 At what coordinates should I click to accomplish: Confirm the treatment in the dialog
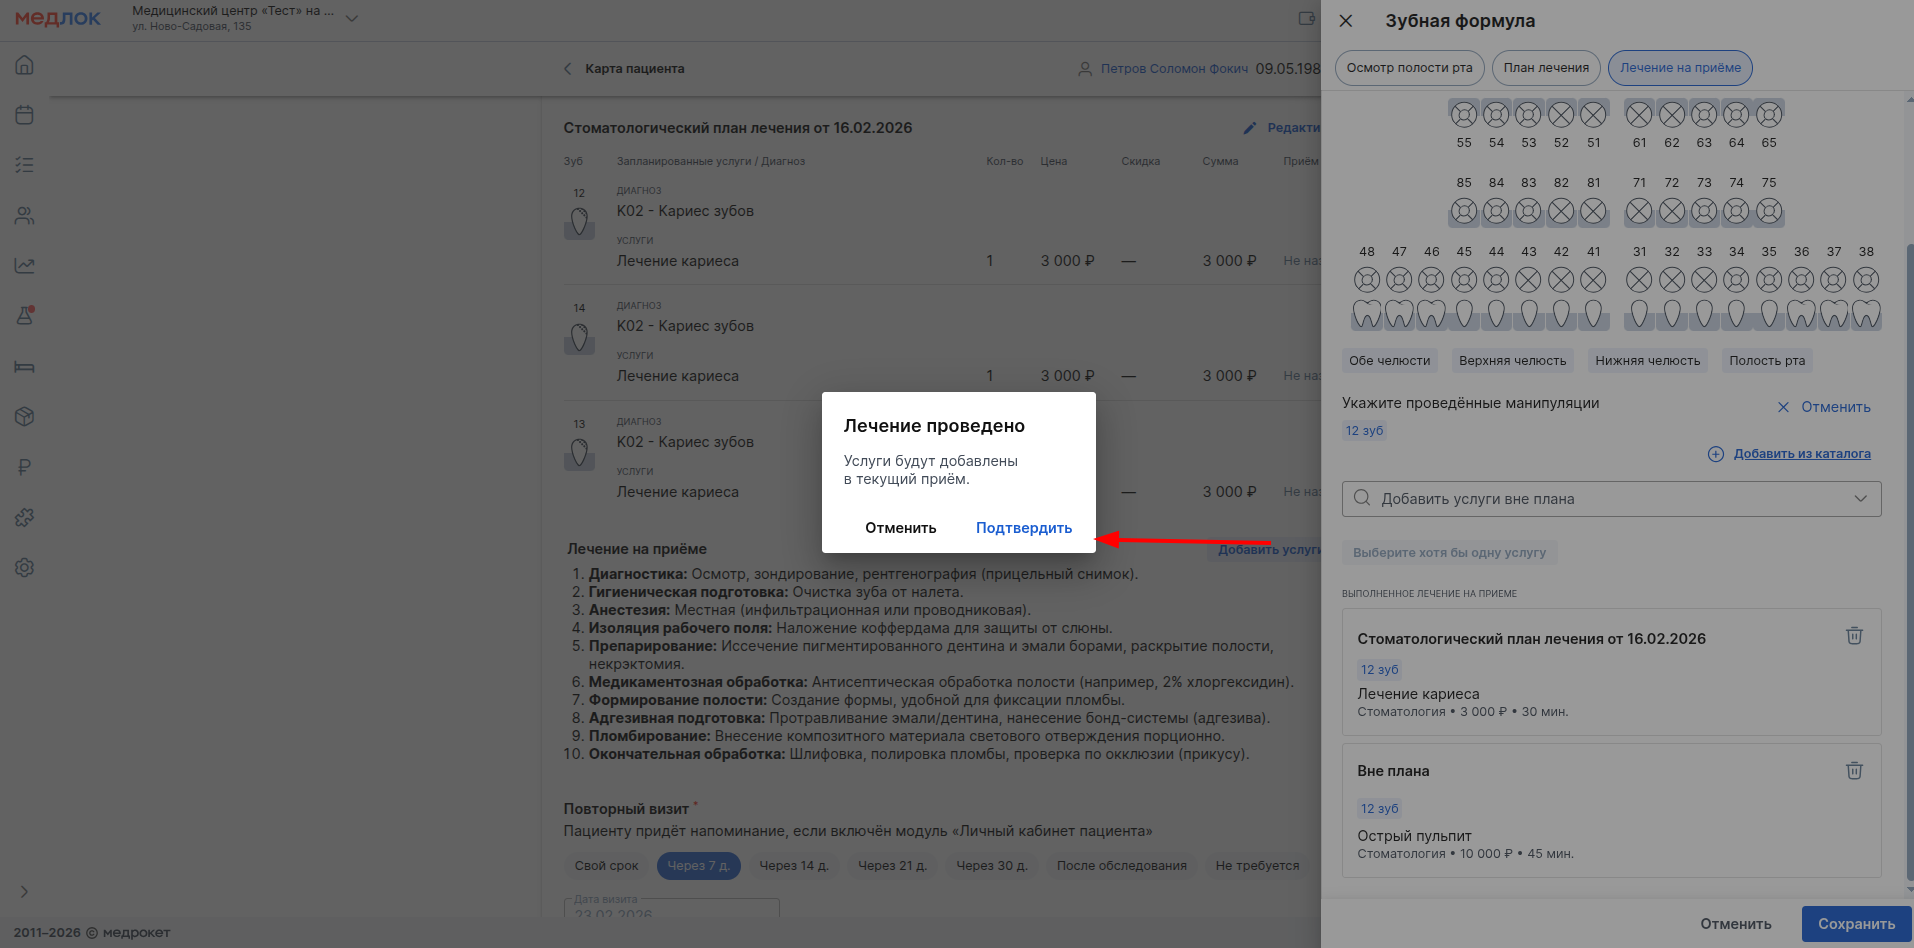[x=1023, y=528]
